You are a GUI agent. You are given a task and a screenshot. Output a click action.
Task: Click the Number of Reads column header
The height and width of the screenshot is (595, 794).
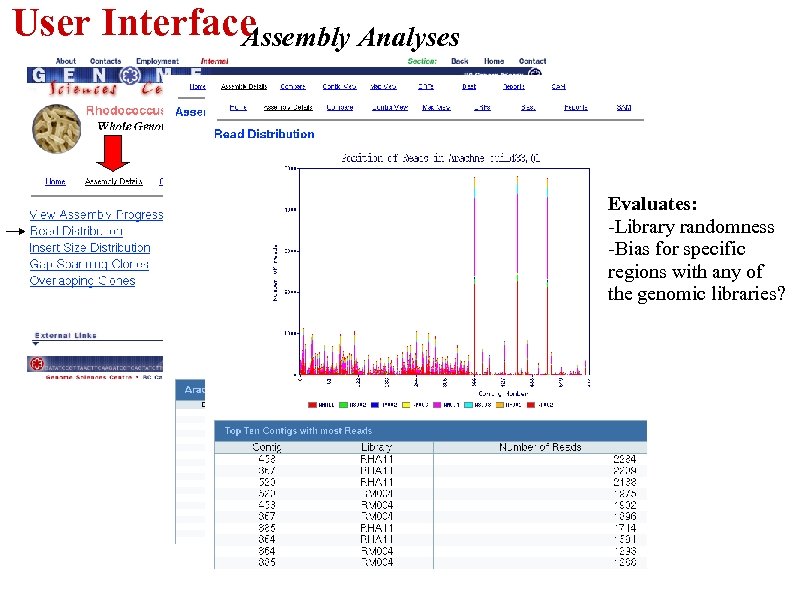point(540,447)
